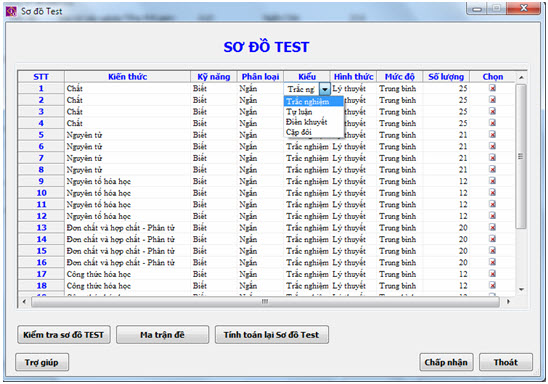Click the vertical scrollbar down arrow

click(521, 289)
